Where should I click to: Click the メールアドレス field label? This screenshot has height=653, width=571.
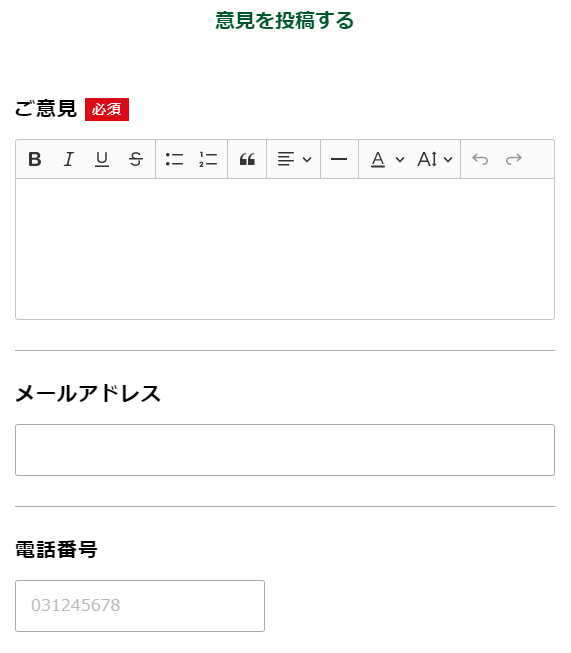88,394
